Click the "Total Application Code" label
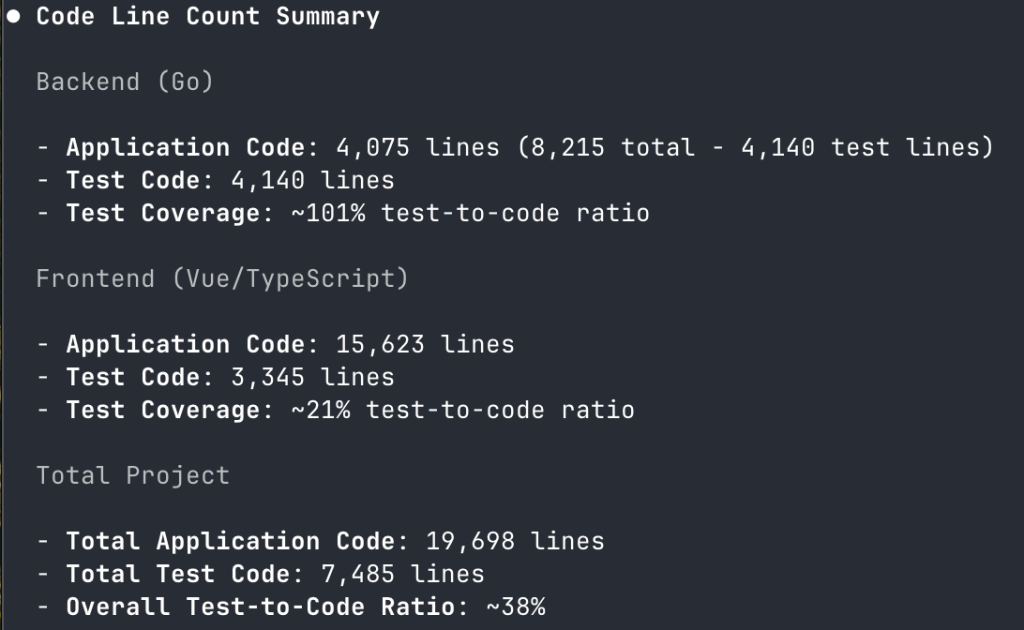This screenshot has height=630, width=1024. 230,542
